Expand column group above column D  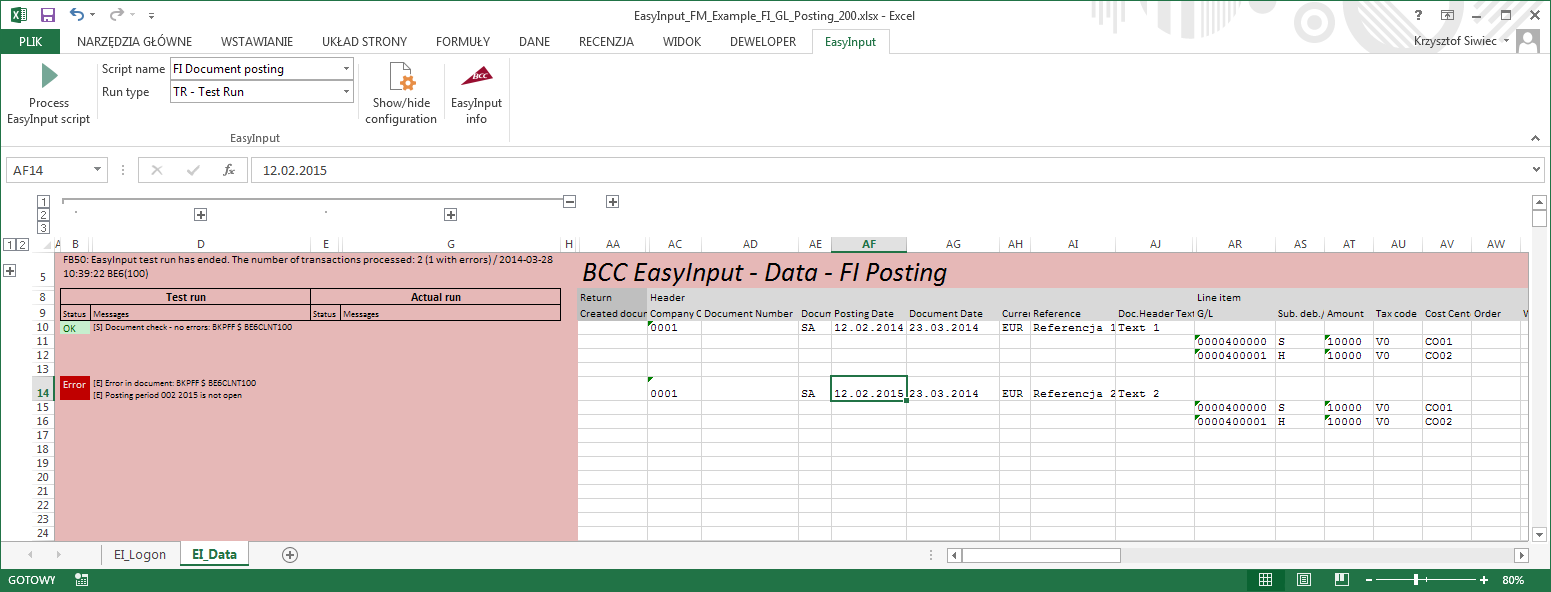(200, 214)
